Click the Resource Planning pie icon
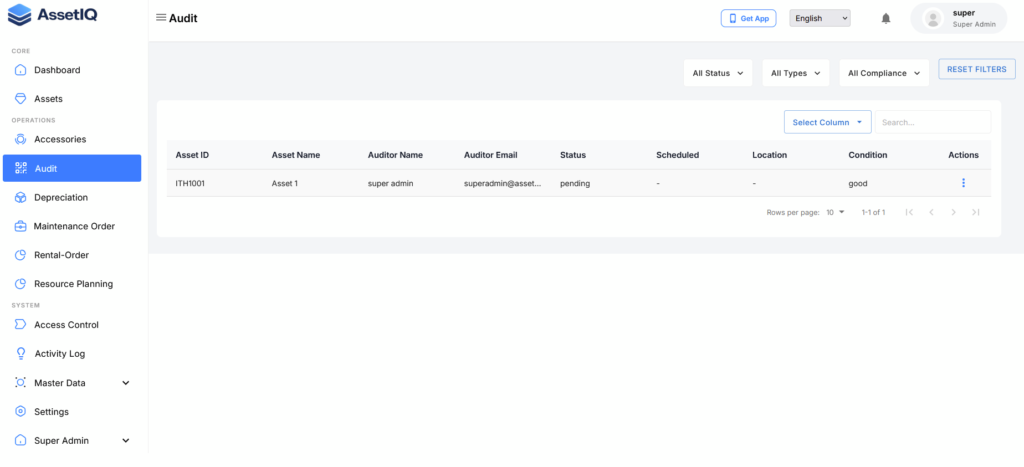 click(x=20, y=283)
